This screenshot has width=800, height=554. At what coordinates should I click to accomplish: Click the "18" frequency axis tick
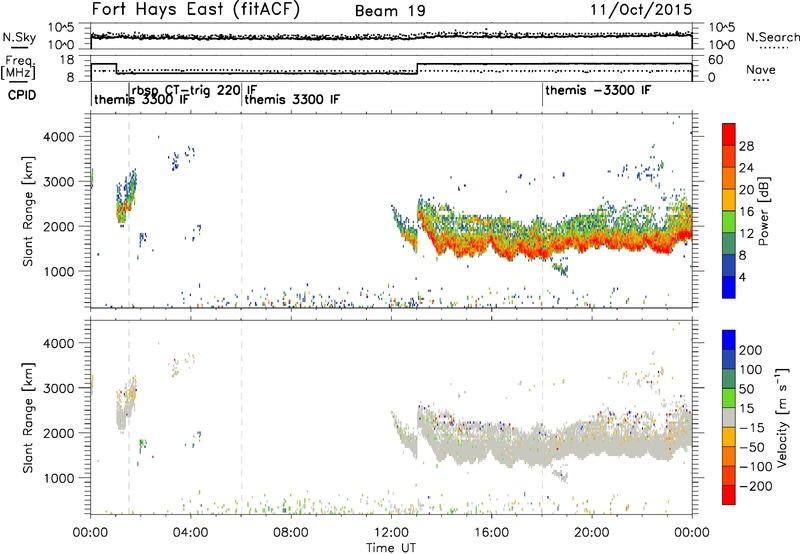point(67,60)
